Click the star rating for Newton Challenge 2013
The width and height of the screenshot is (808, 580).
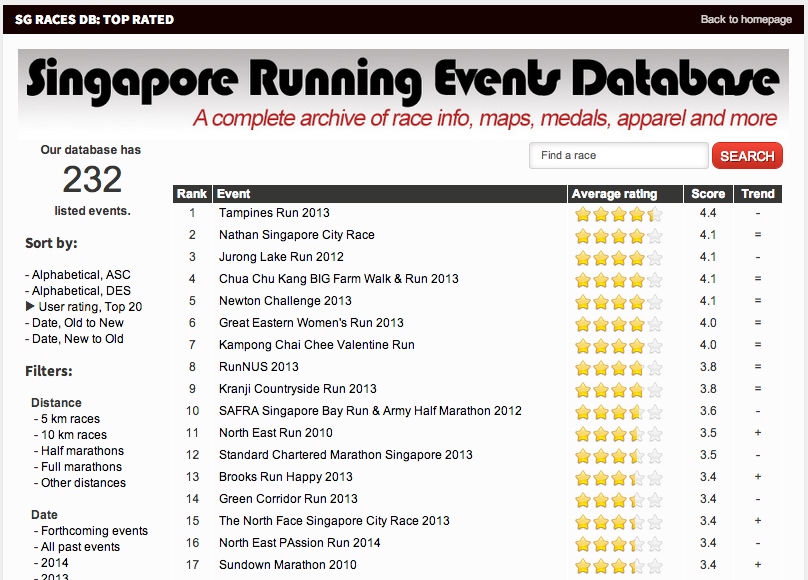click(x=618, y=302)
